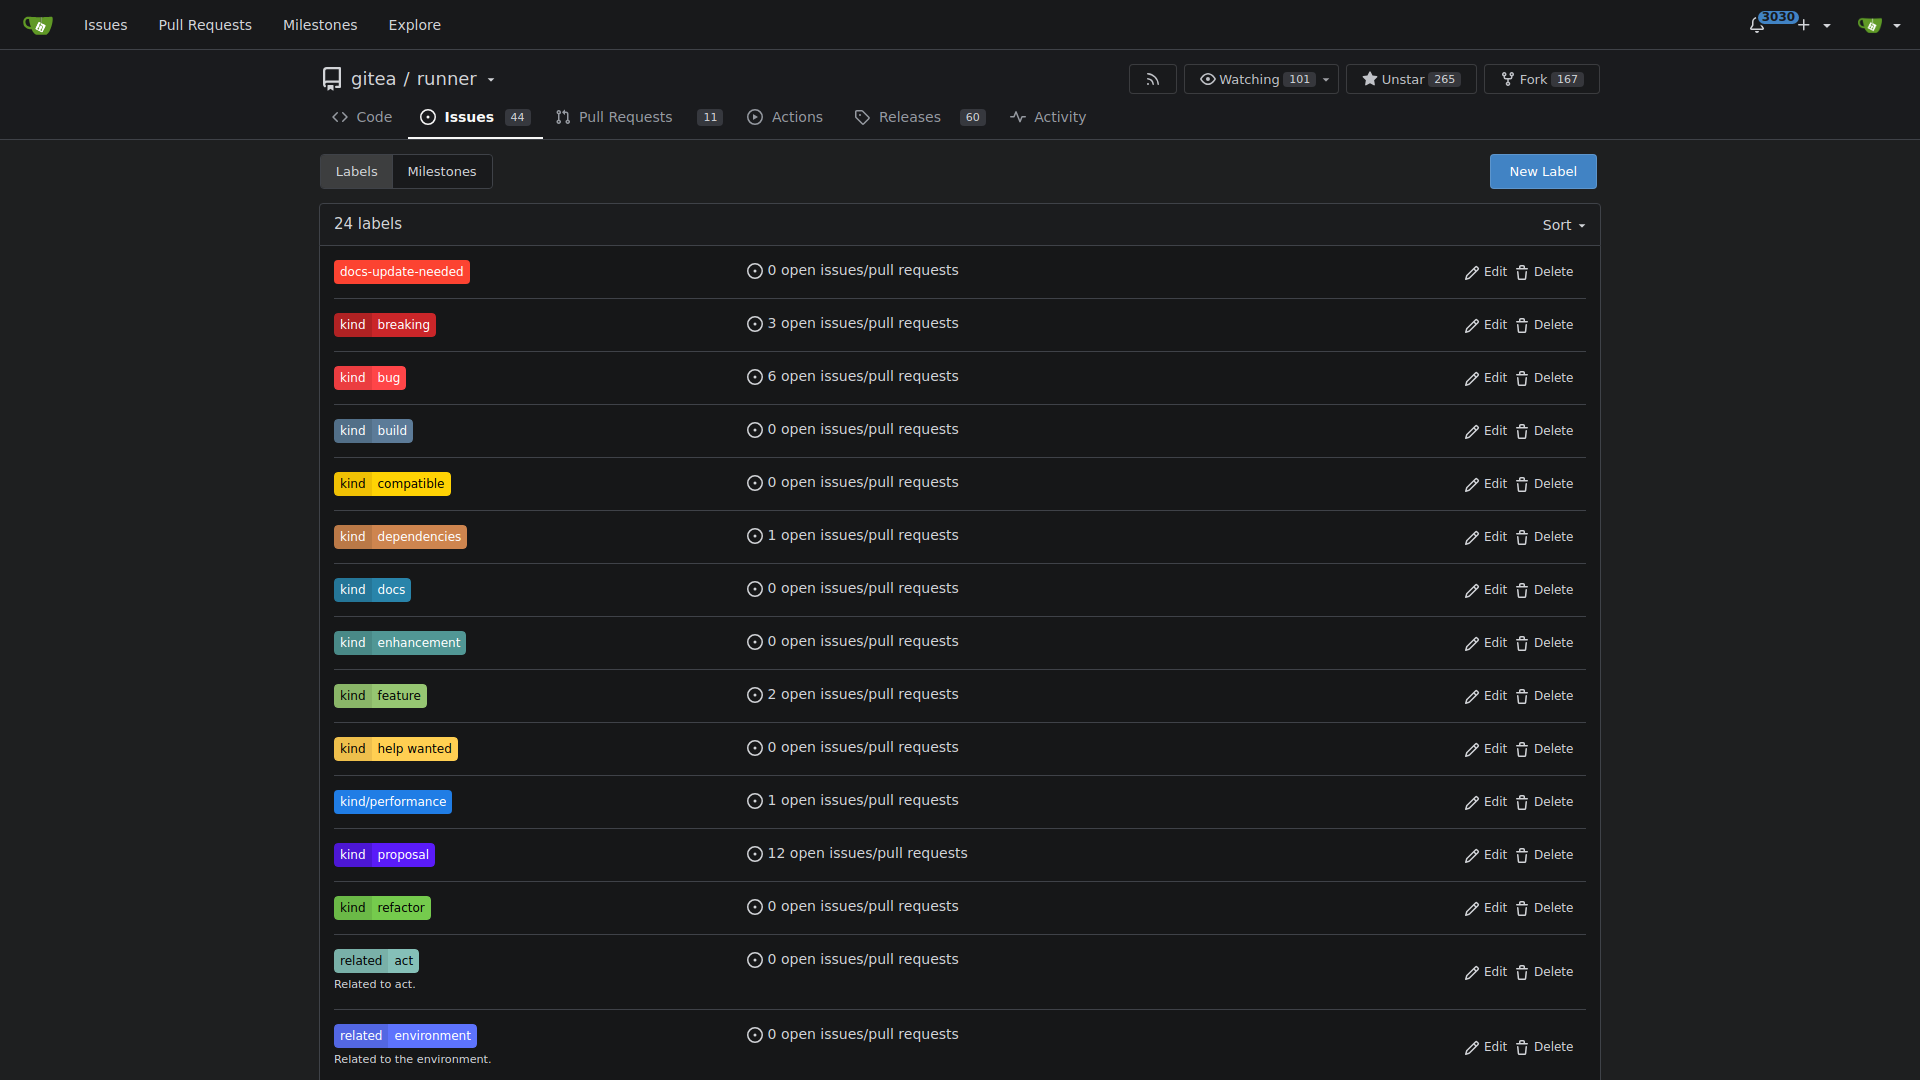Click the kind bug label
This screenshot has height=1080, width=1920.
370,378
